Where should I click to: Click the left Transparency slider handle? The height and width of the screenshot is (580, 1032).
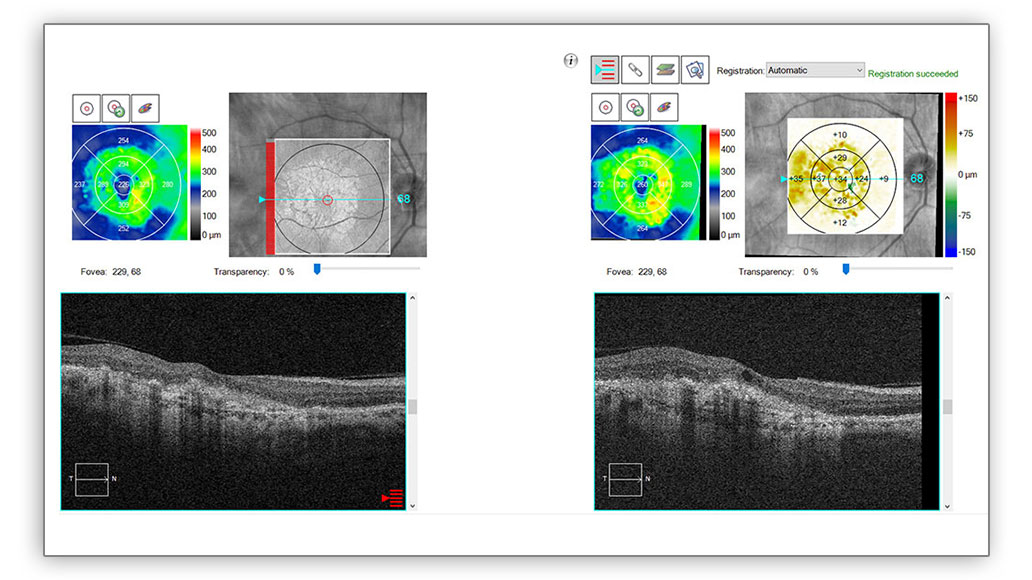pyautogui.click(x=317, y=268)
